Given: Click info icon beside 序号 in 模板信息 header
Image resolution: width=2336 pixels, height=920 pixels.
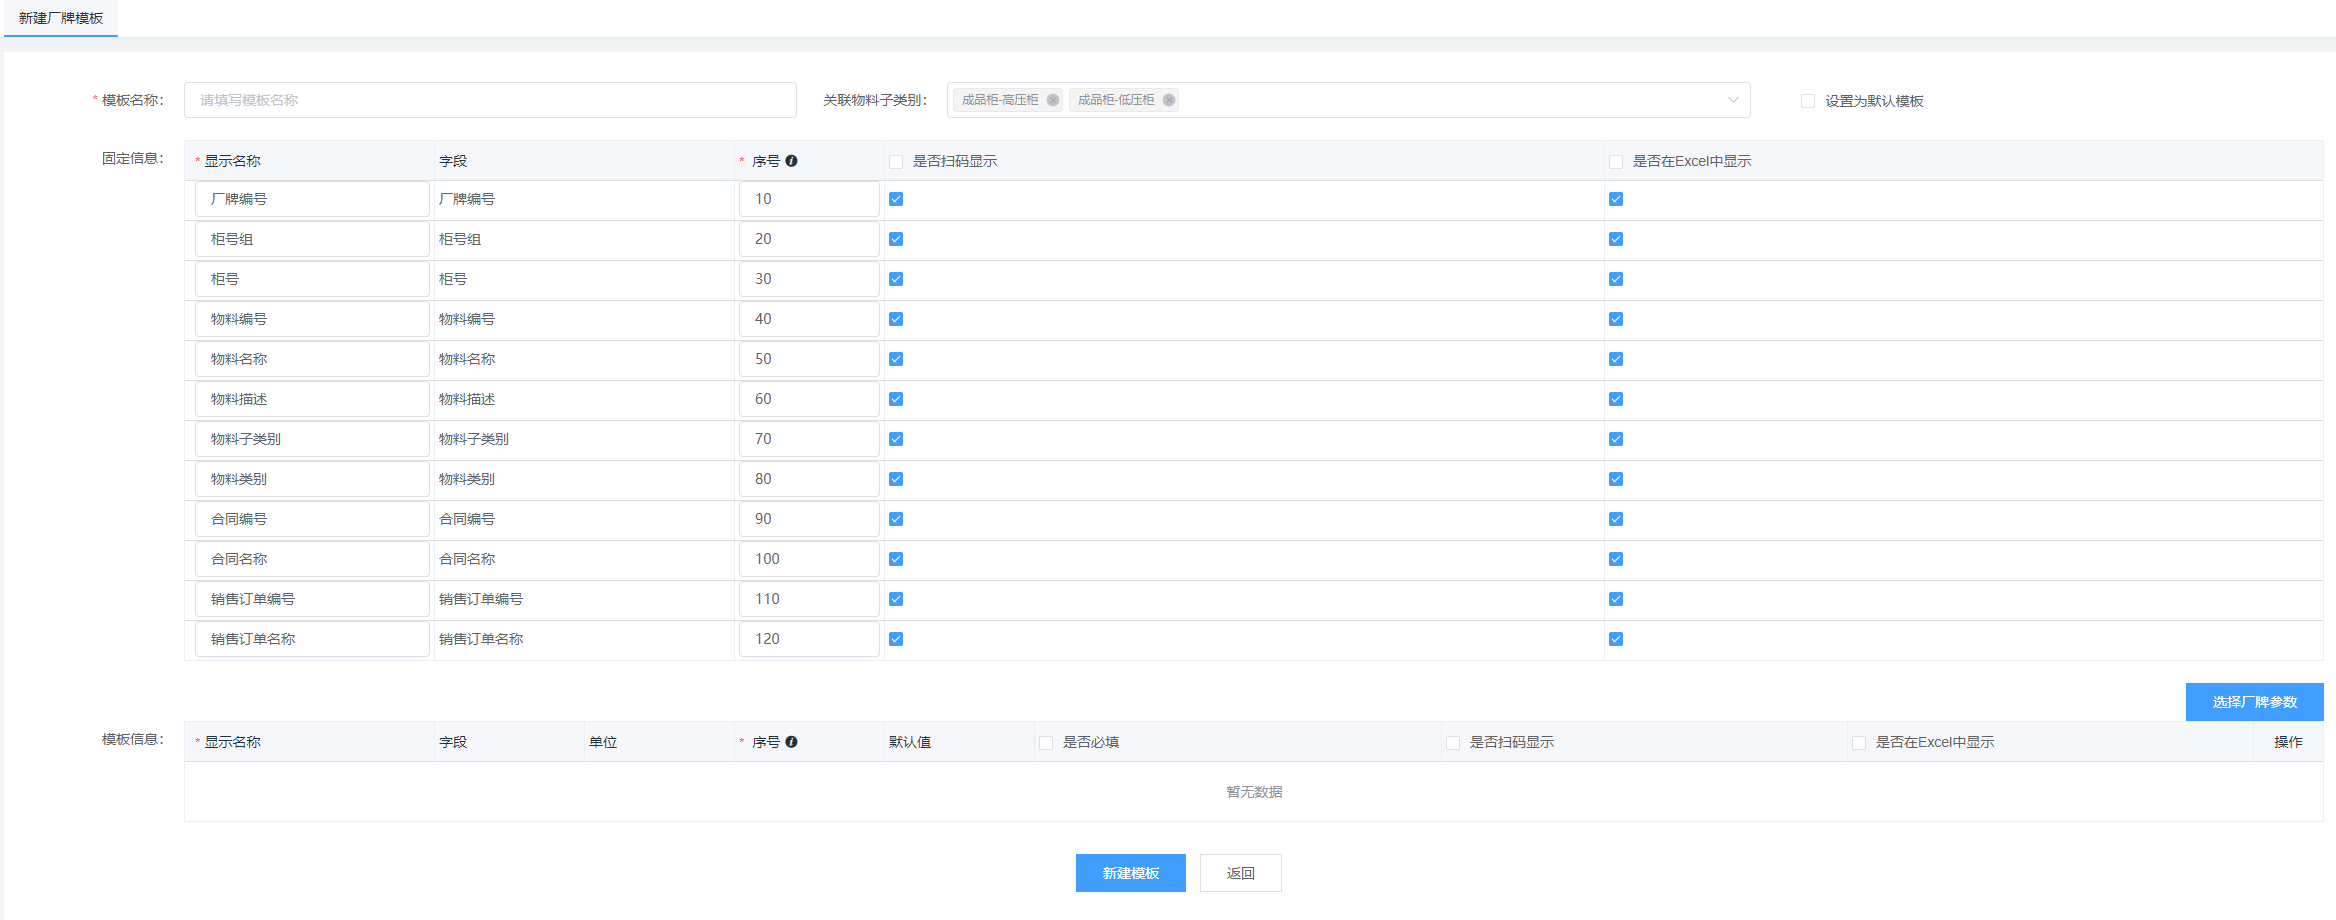Looking at the screenshot, I should click(791, 742).
